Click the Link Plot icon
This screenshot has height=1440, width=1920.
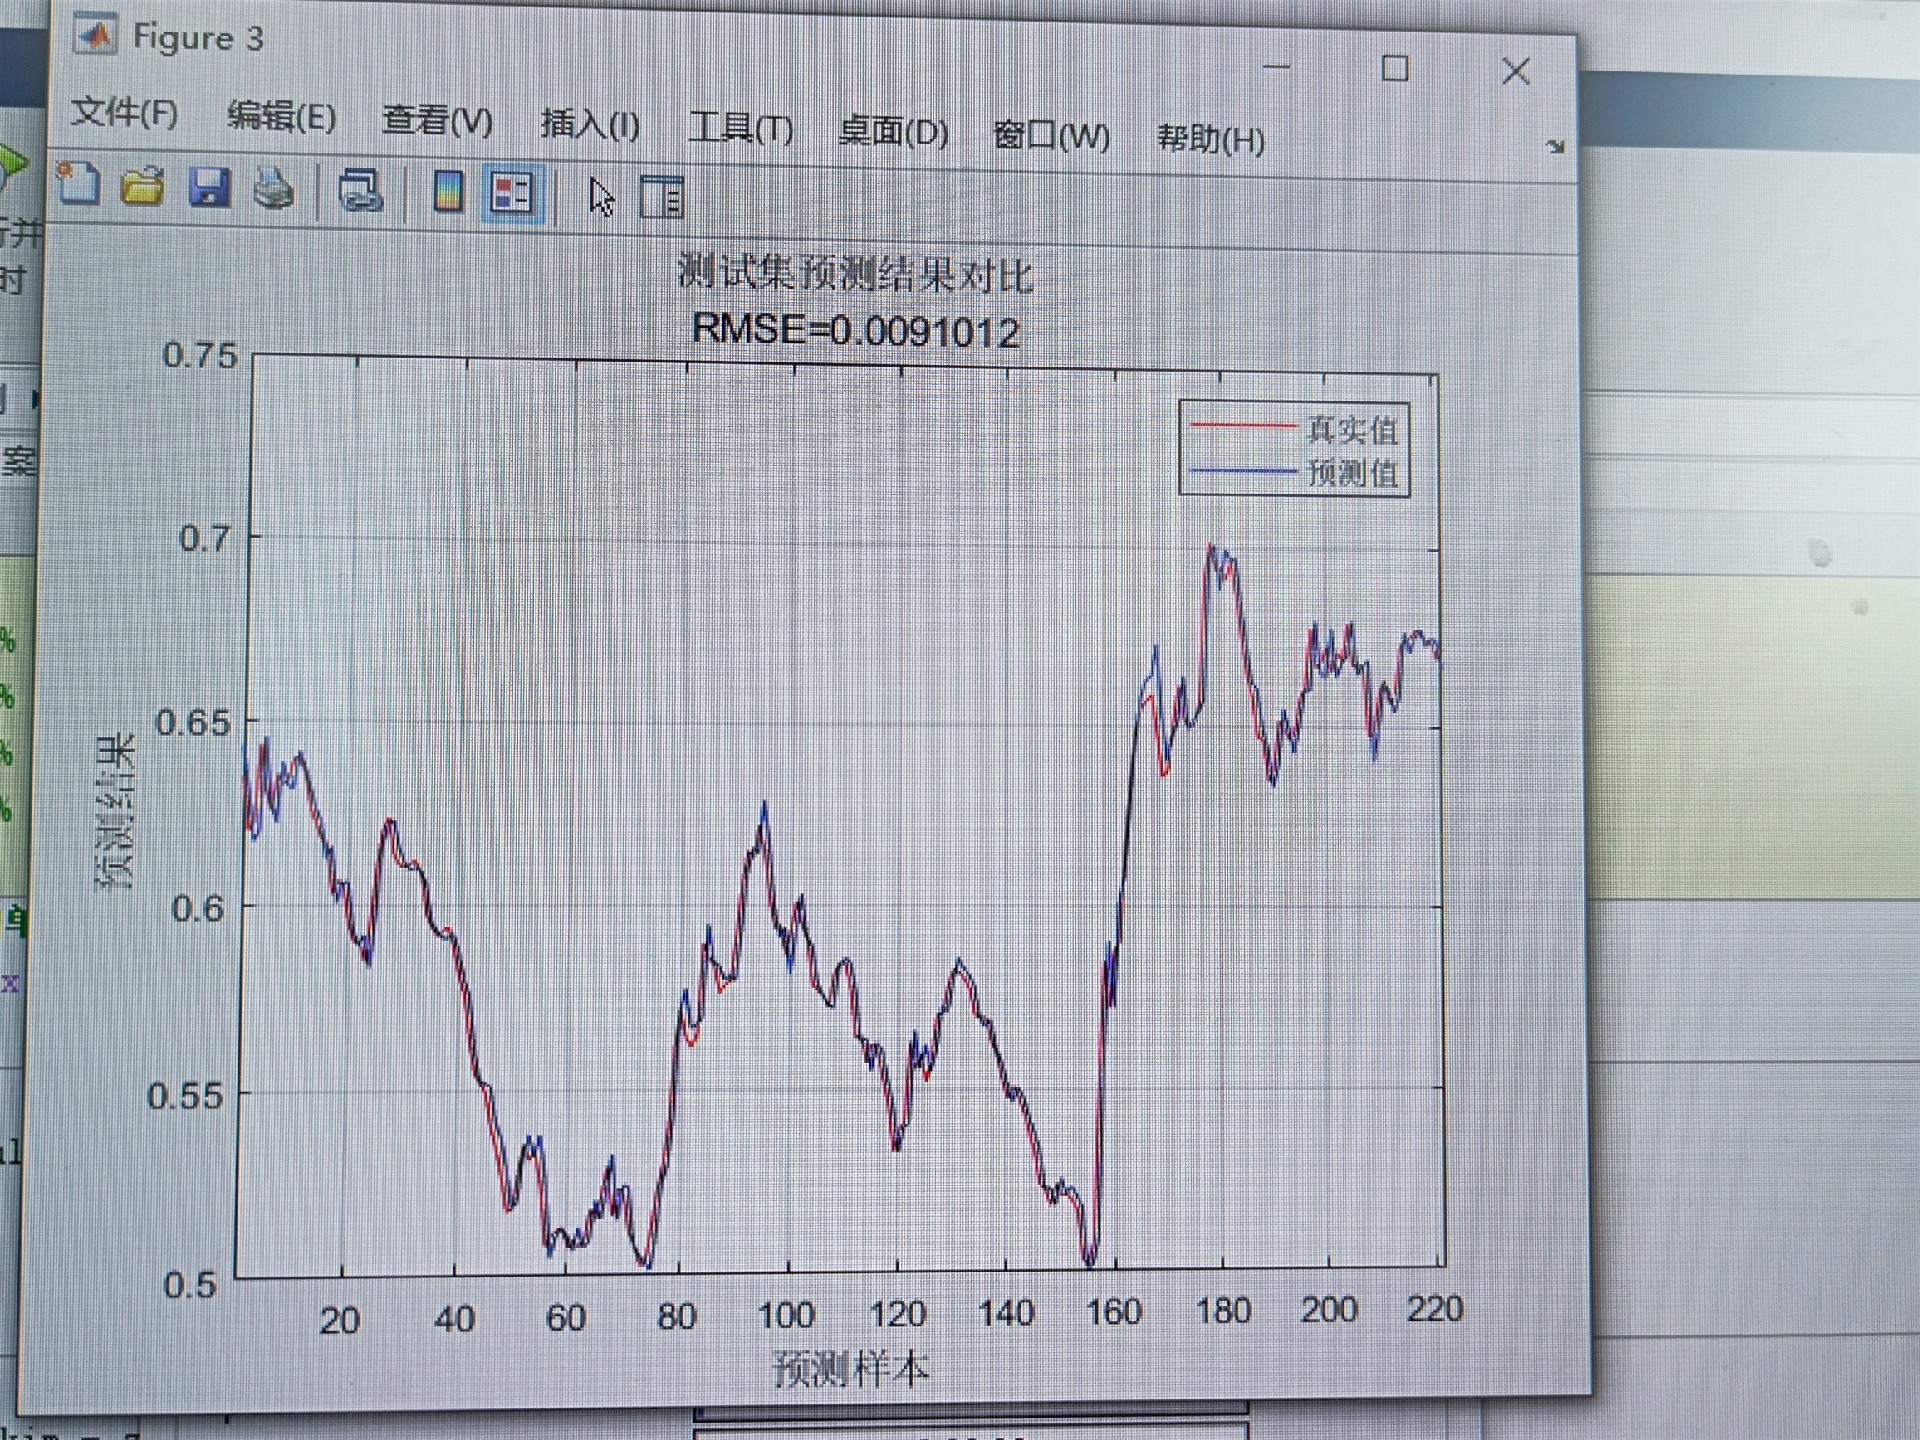coord(360,191)
